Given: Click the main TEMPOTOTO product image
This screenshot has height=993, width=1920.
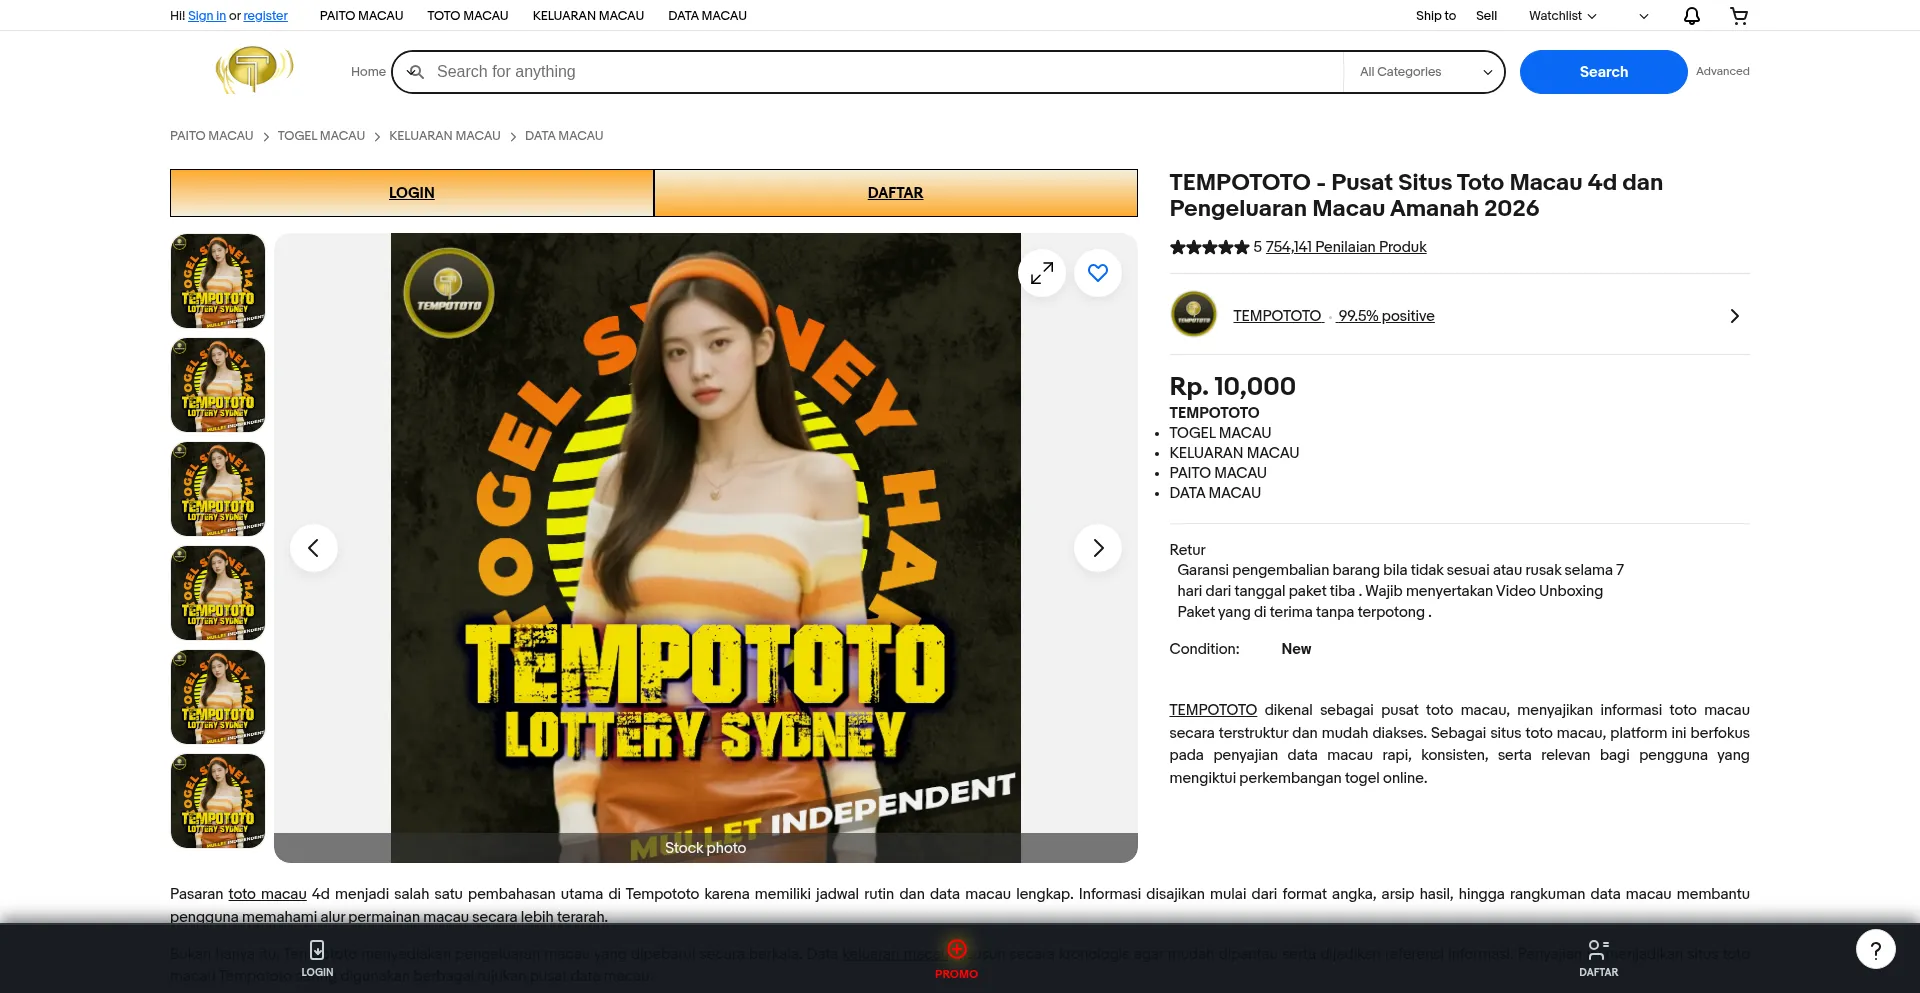Looking at the screenshot, I should pos(706,548).
